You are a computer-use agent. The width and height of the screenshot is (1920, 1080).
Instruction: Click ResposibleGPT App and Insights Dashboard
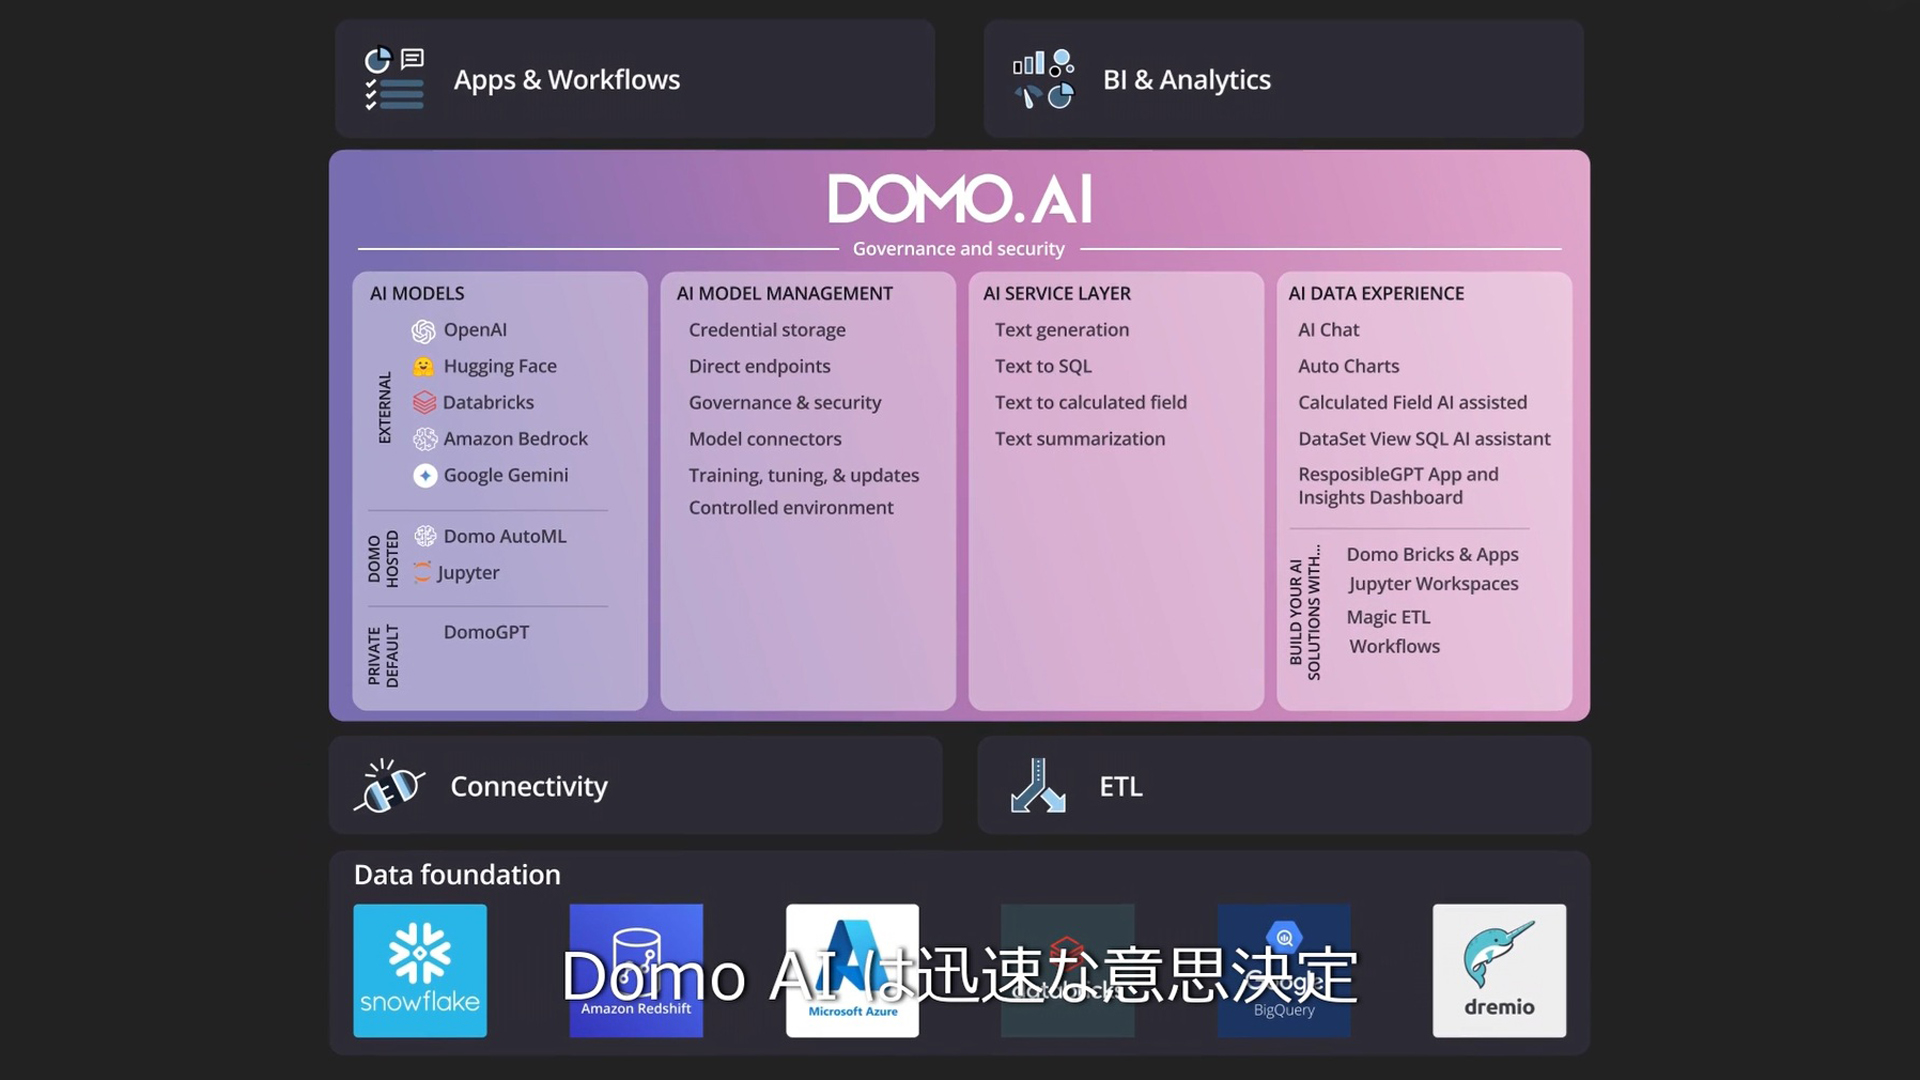pyautogui.click(x=1398, y=486)
